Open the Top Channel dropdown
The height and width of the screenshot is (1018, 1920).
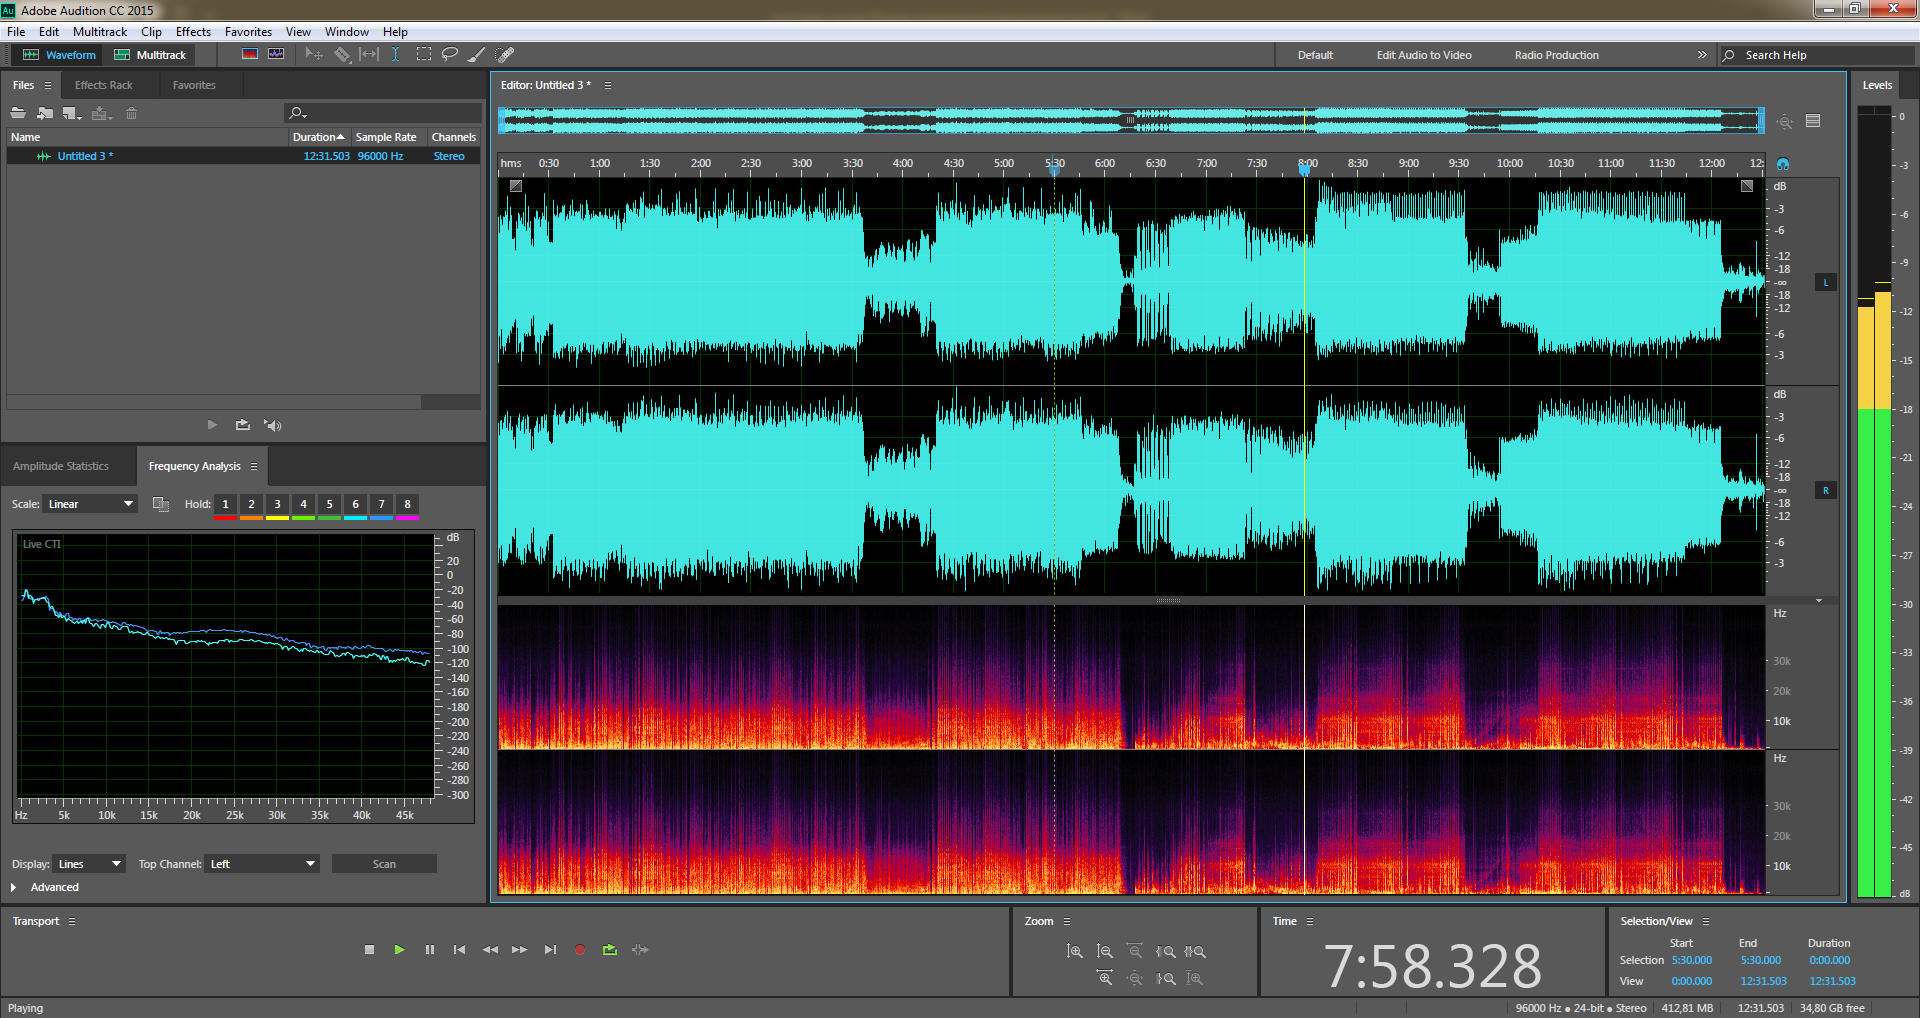[262, 864]
